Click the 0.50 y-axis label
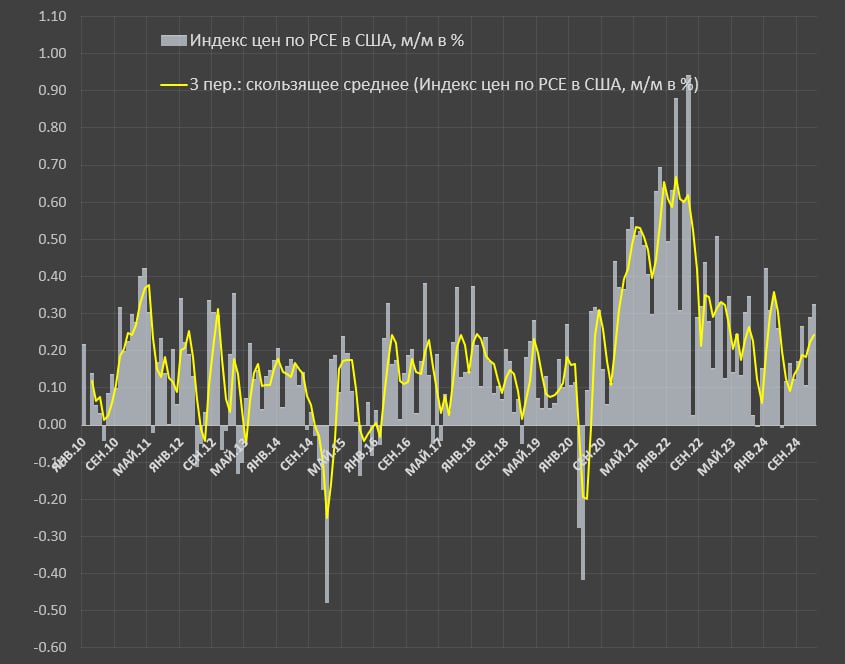 [51, 240]
